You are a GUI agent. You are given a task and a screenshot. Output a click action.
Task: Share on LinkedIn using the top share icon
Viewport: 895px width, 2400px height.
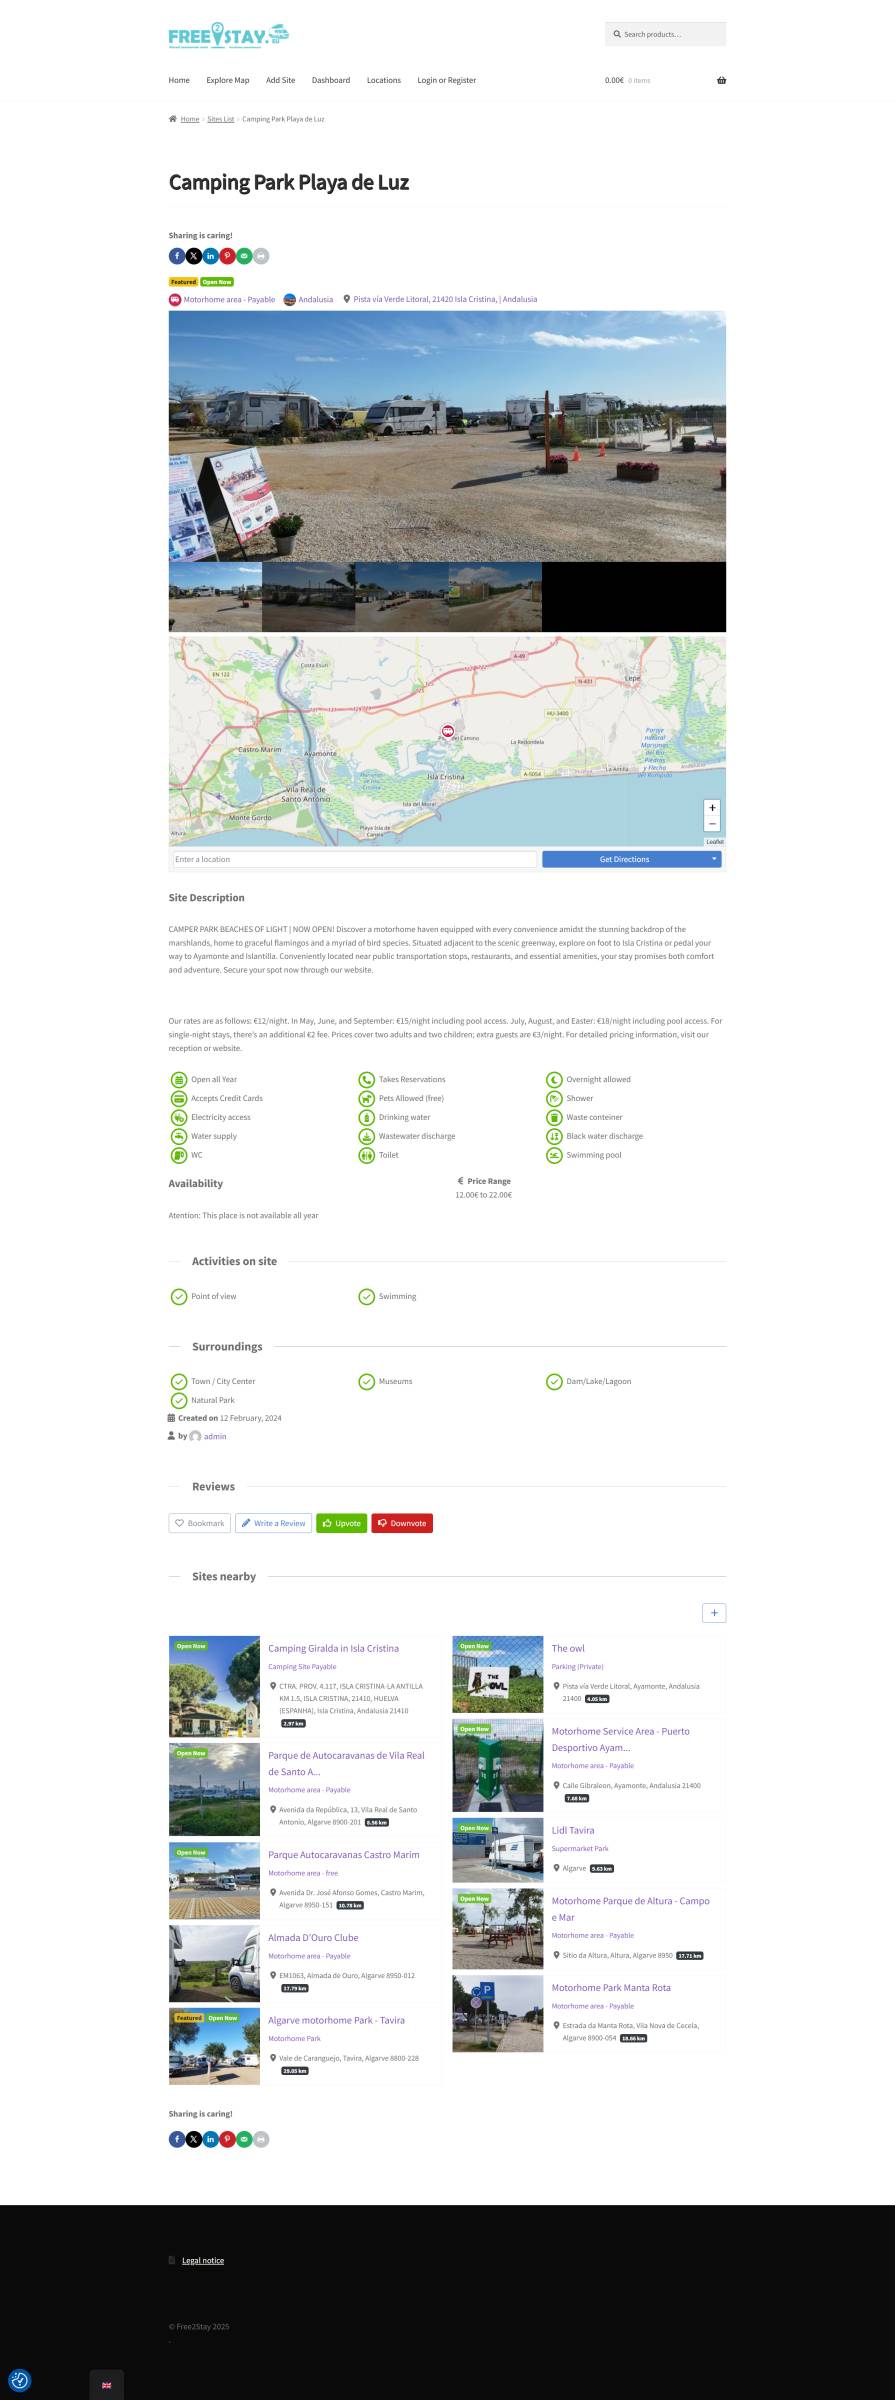[x=211, y=256]
